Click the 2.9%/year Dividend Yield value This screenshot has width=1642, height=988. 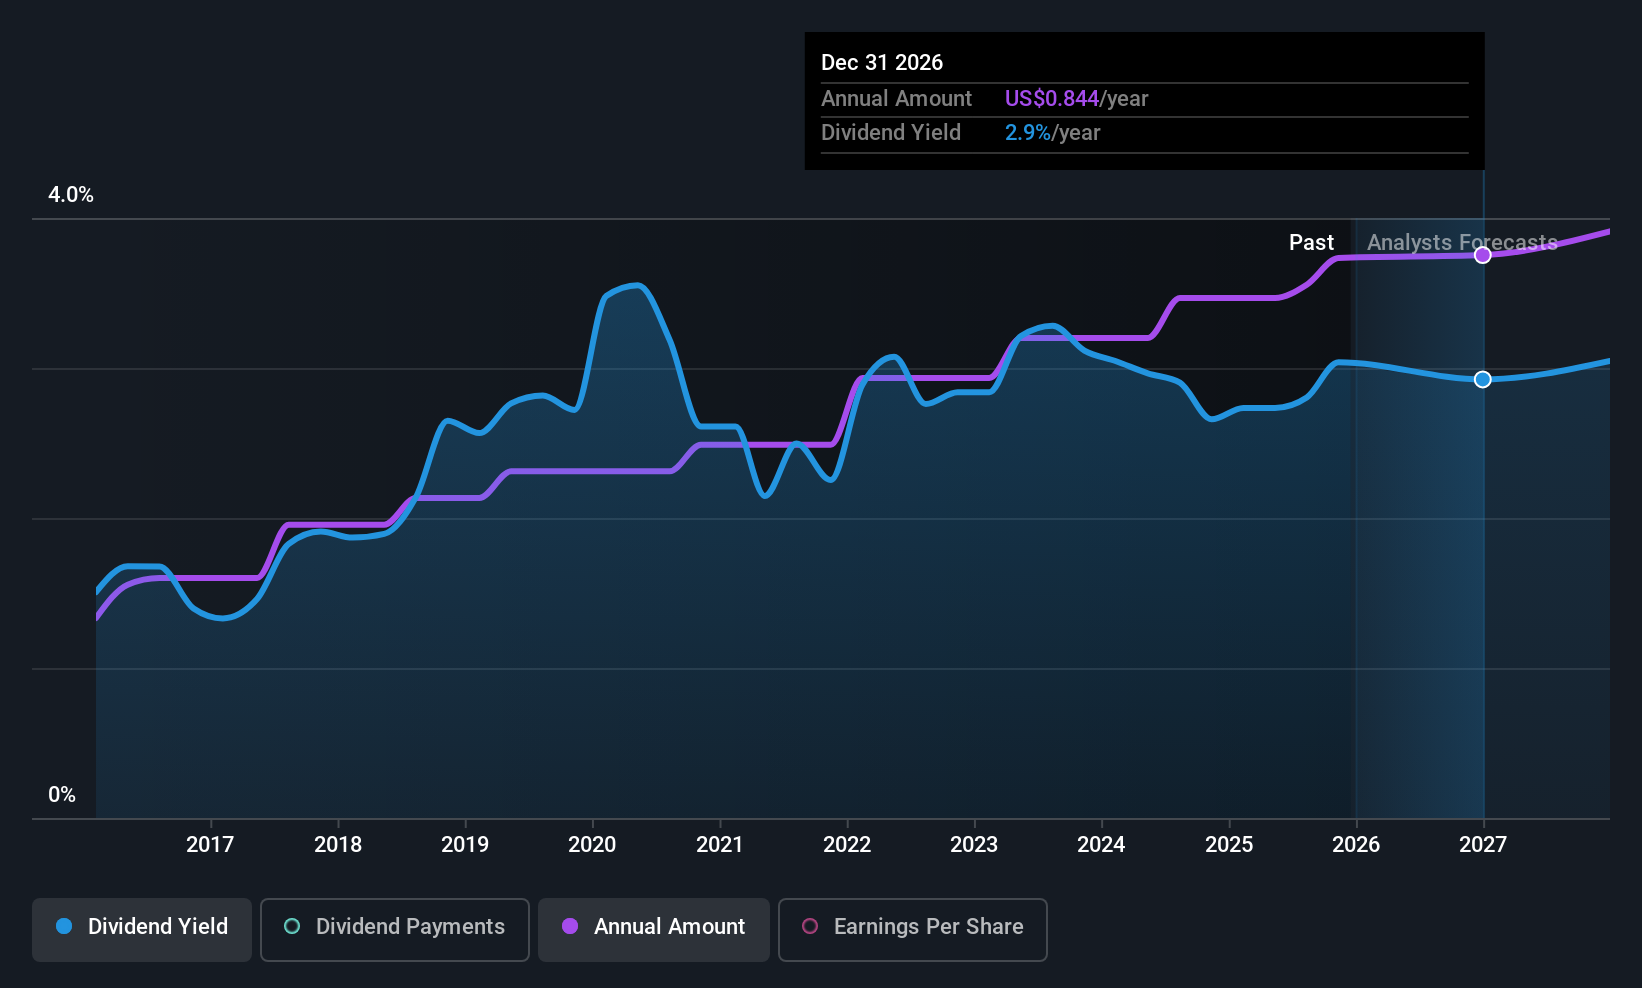1052,132
